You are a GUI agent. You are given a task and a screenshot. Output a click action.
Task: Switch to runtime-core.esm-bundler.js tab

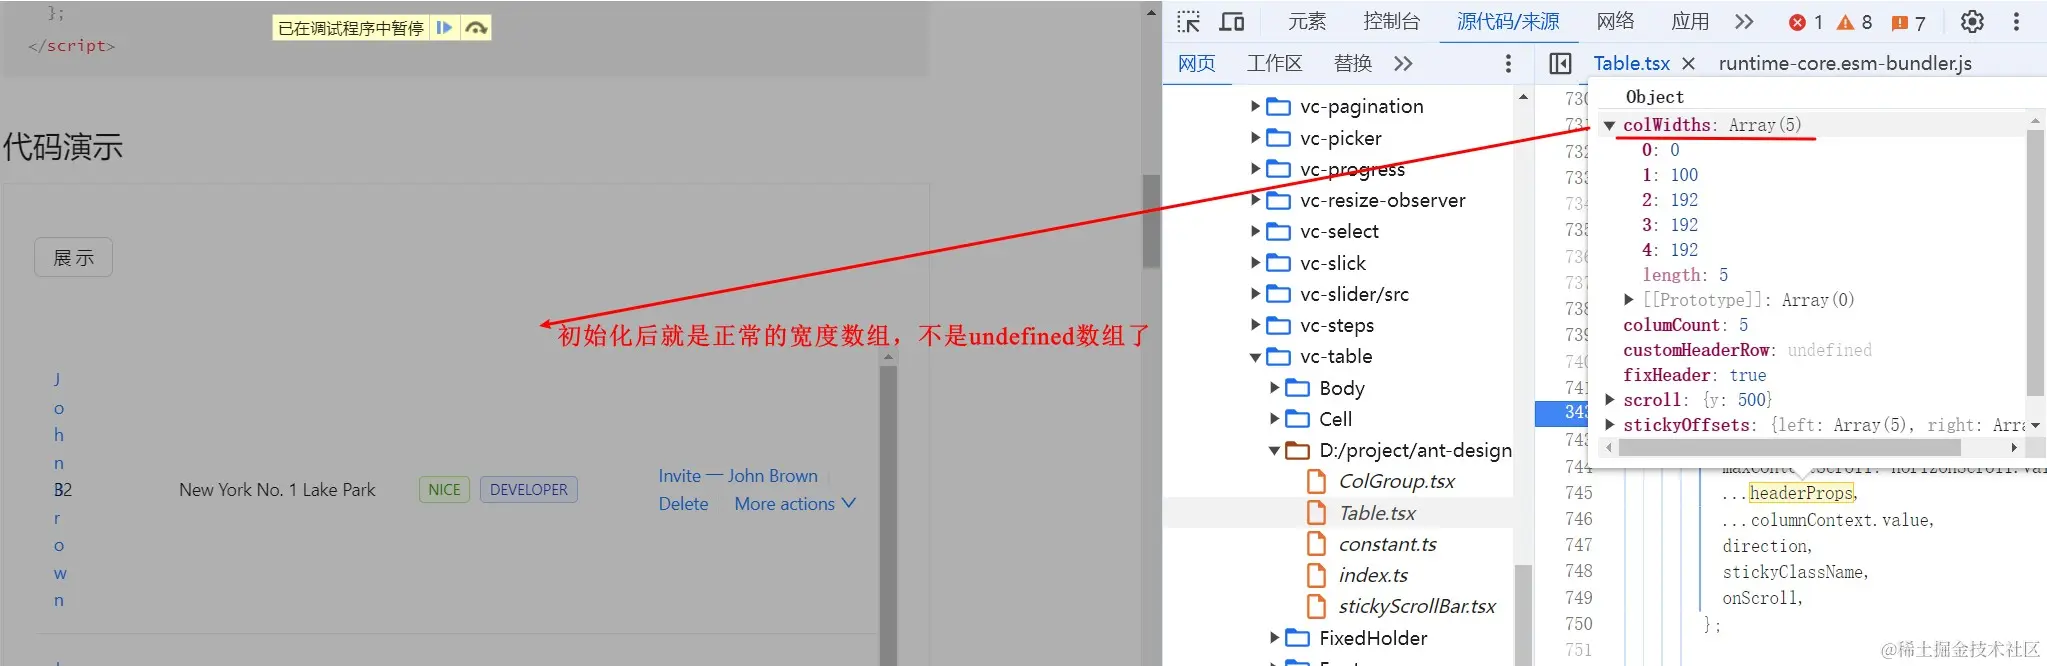1845,64
